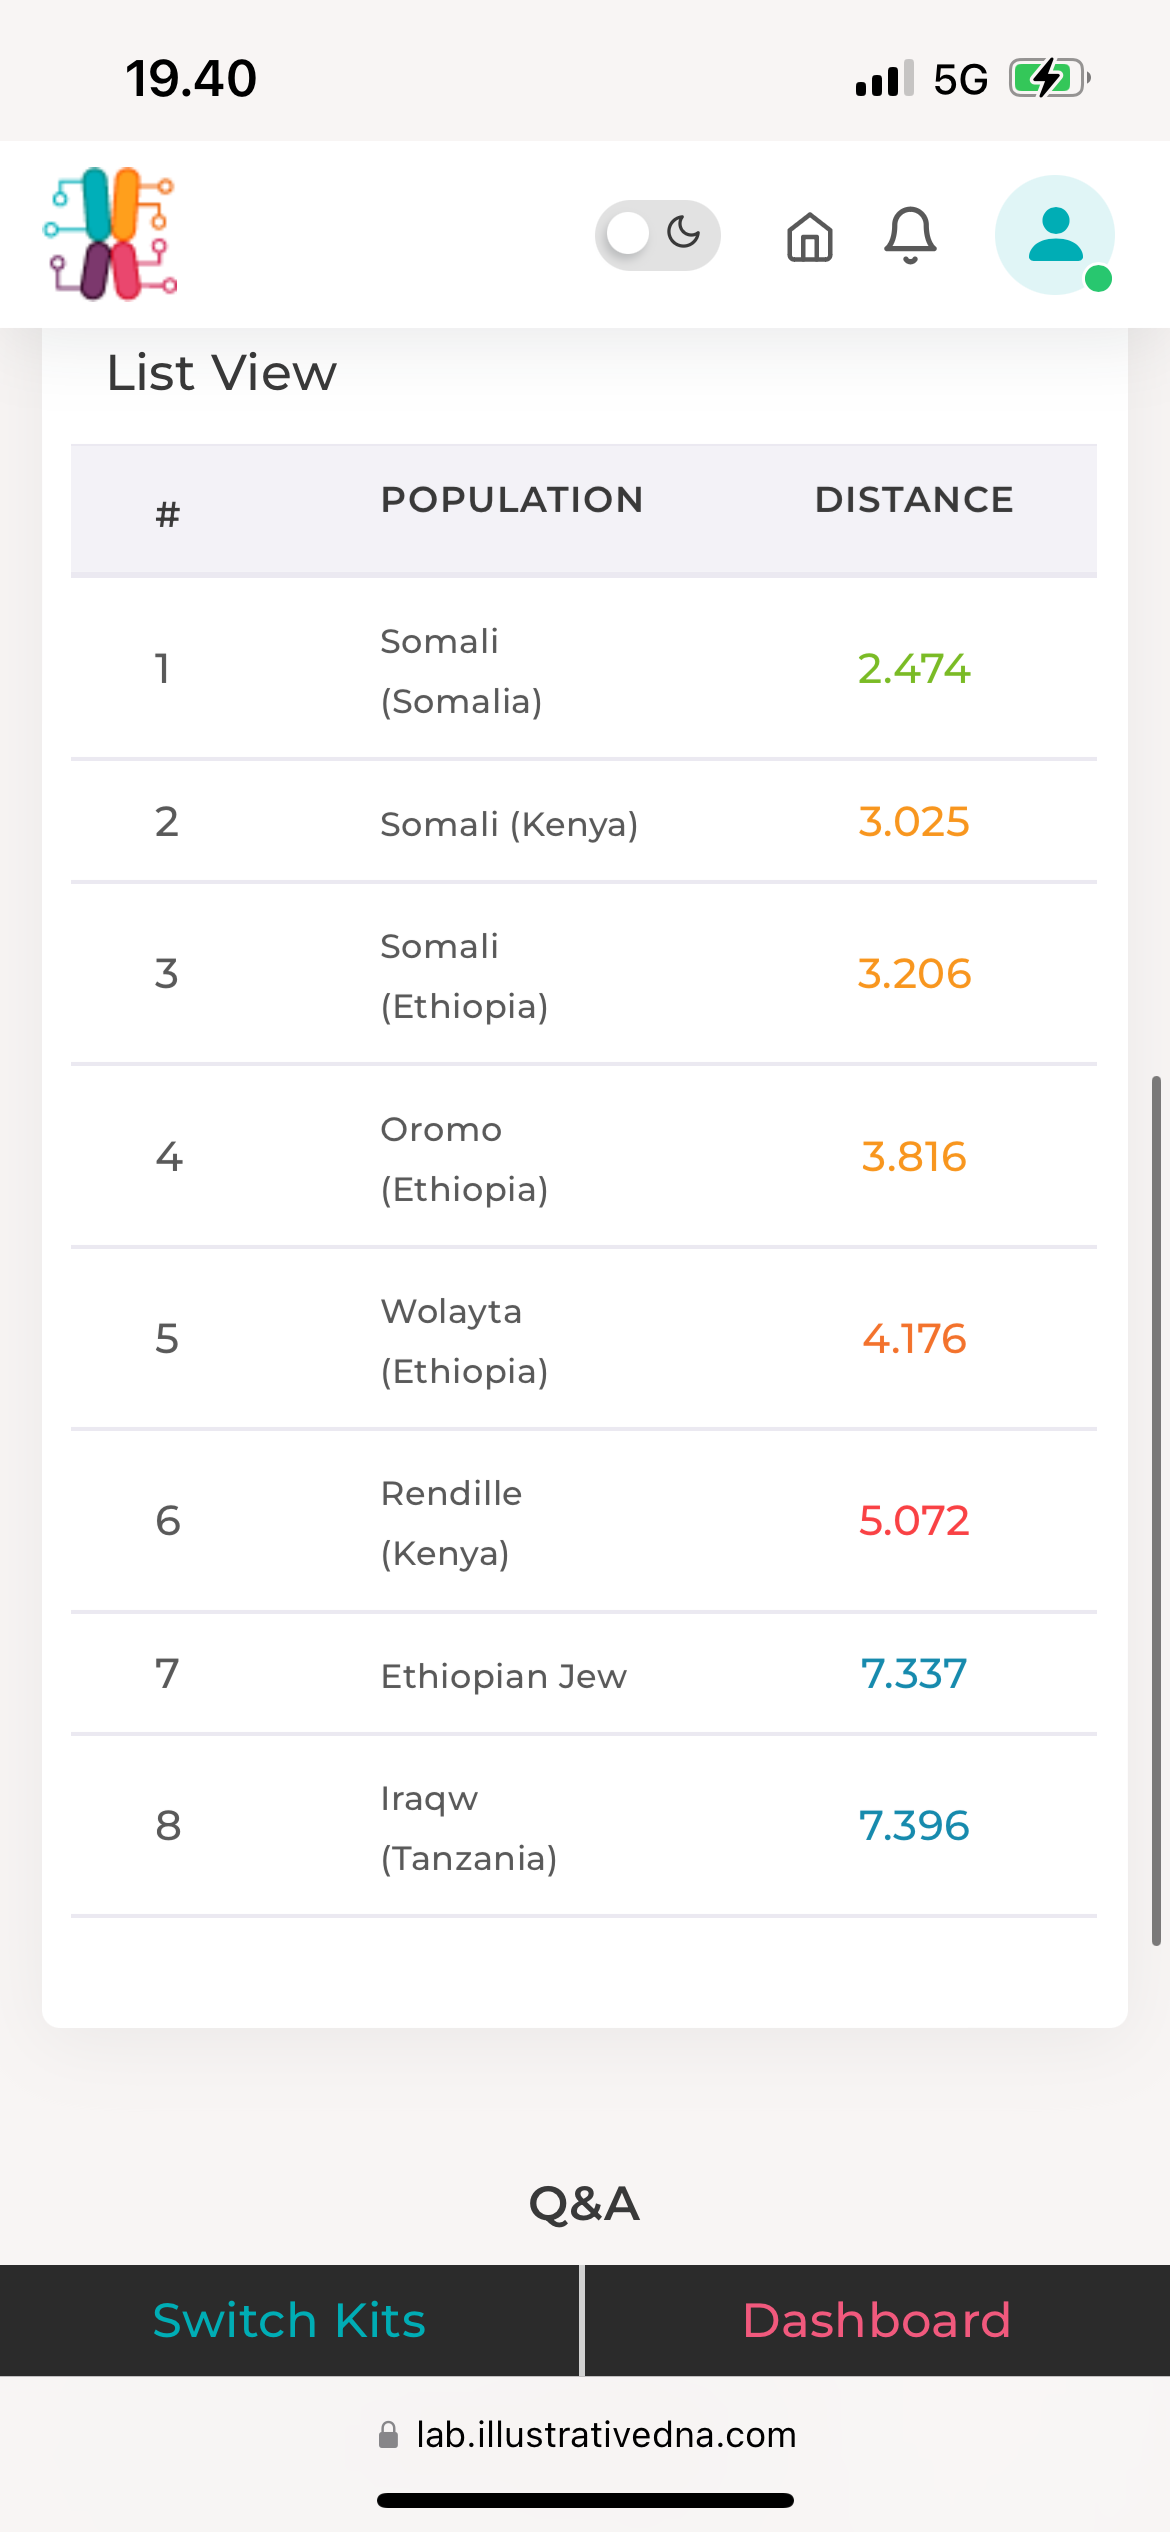Click the page scrollbar thumb
The width and height of the screenshot is (1170, 2532).
coord(1156,1510)
